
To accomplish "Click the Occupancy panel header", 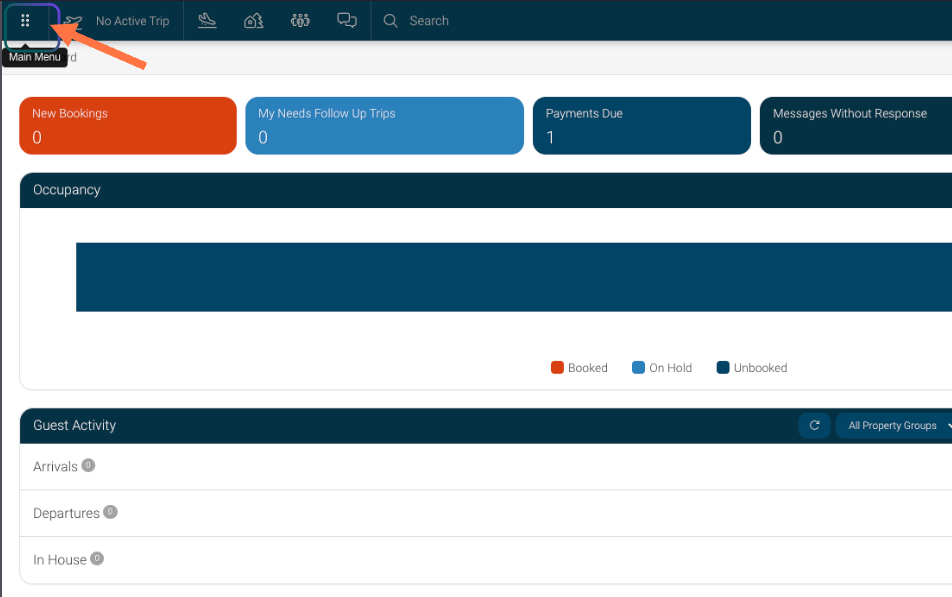I will coord(486,190).
